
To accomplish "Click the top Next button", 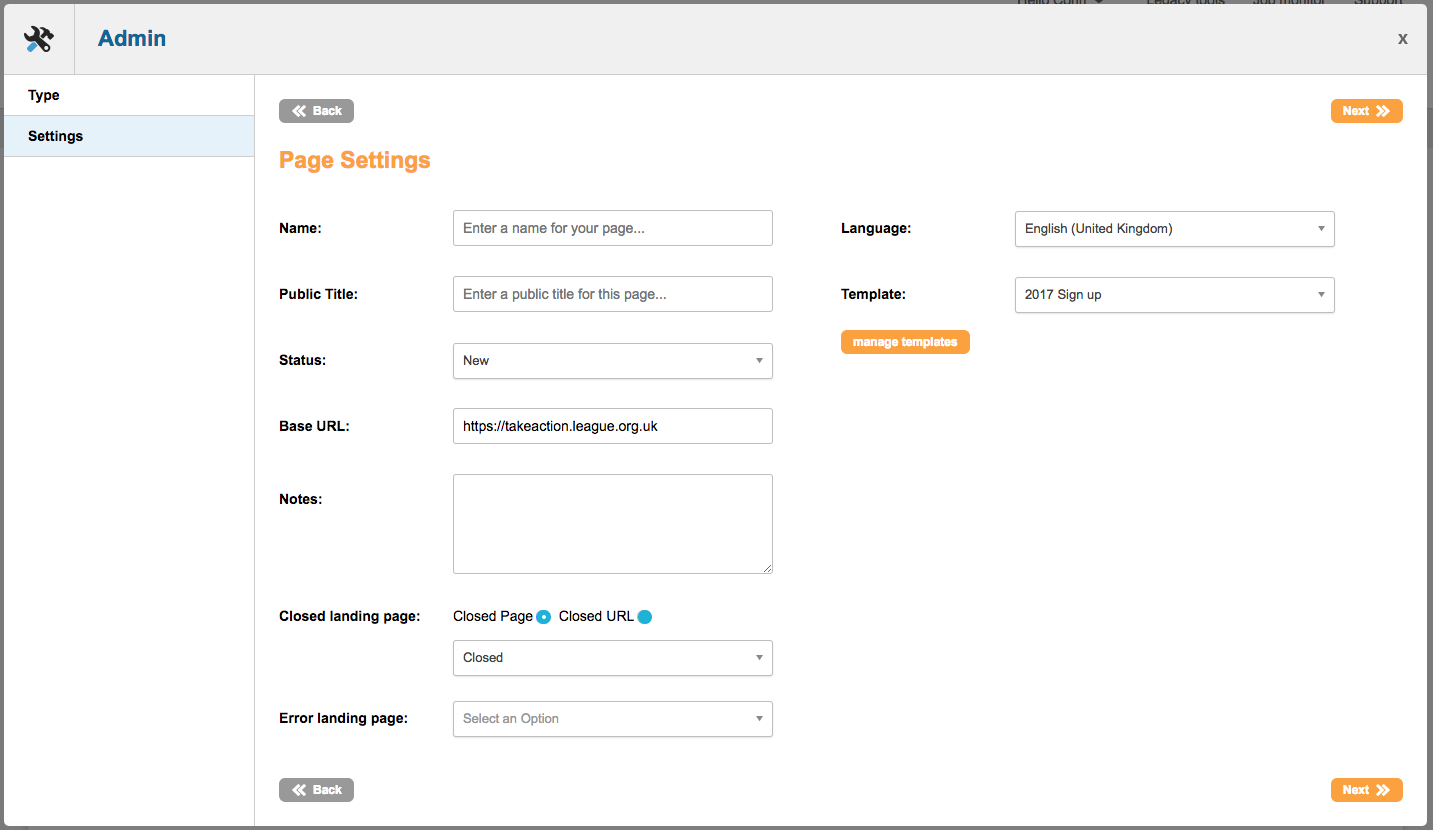I will 1366,111.
